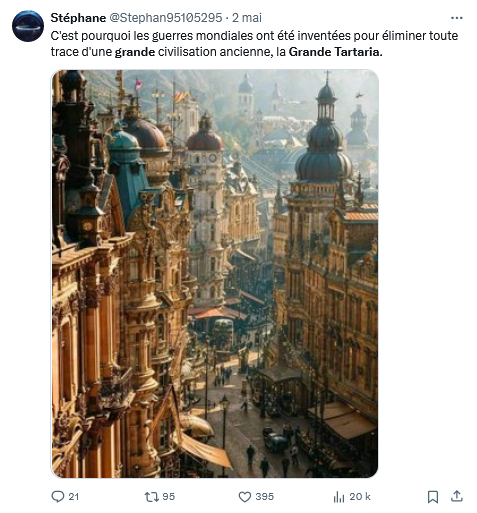Click the reply count 21
Screen dimensions: 477x513
coord(74,497)
